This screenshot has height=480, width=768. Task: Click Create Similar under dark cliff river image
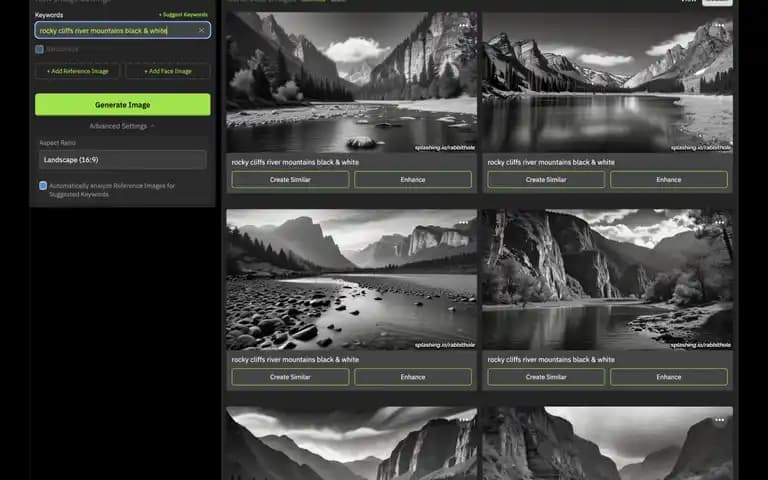[546, 377]
